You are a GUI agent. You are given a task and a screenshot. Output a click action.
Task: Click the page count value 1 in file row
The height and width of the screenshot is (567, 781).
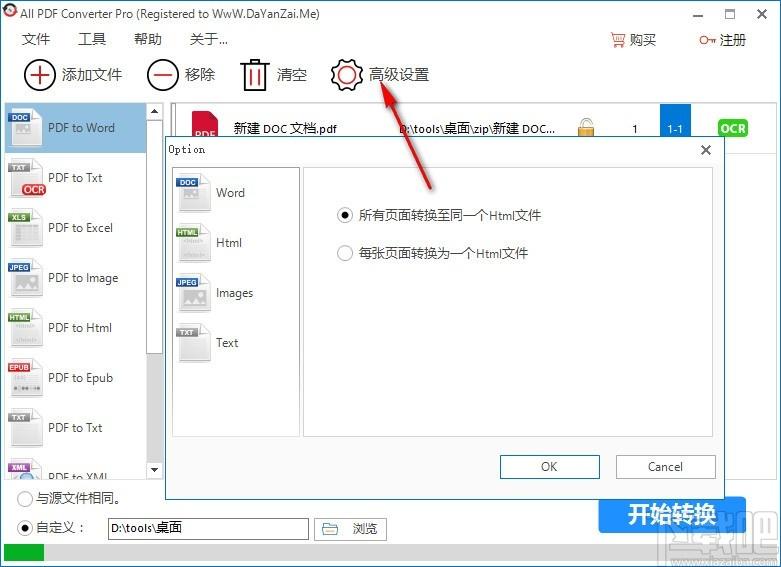635,129
